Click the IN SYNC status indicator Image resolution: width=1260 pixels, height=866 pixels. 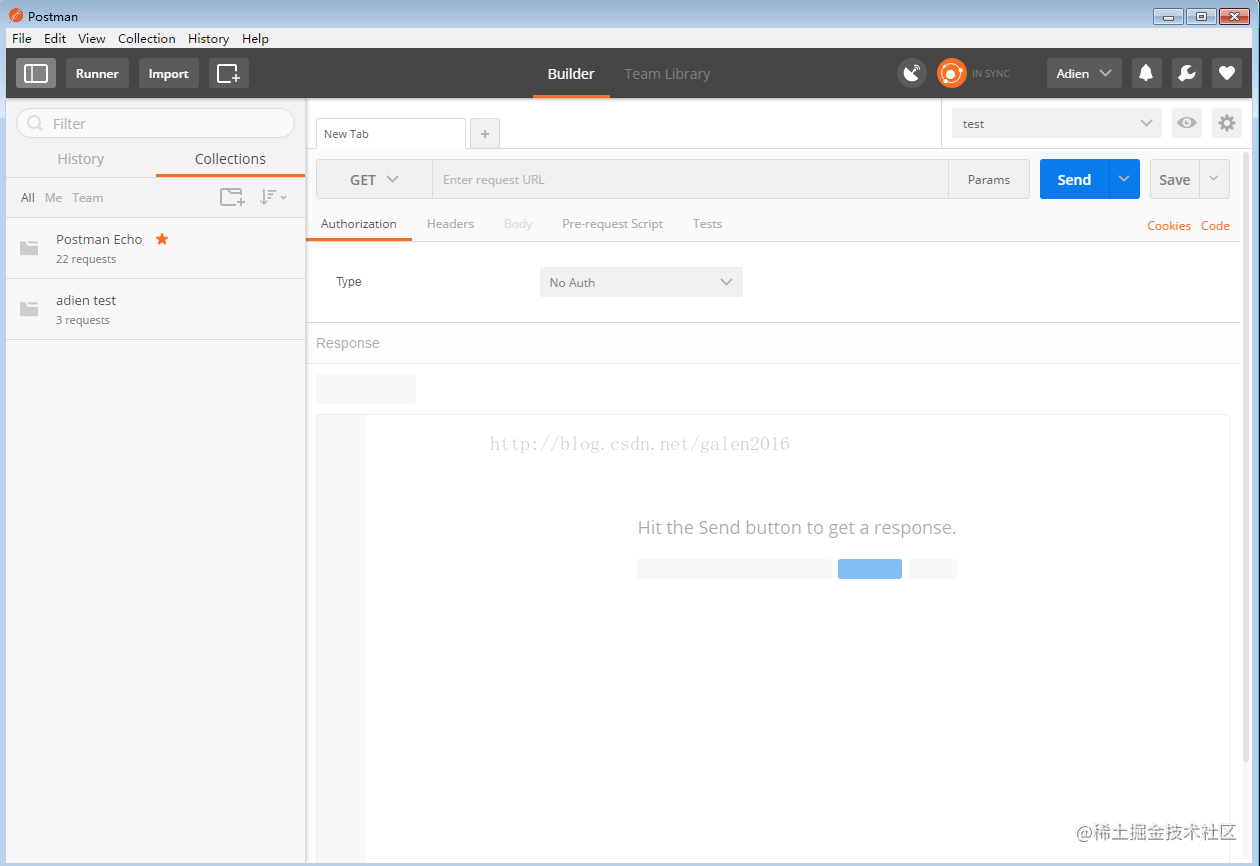(x=951, y=73)
